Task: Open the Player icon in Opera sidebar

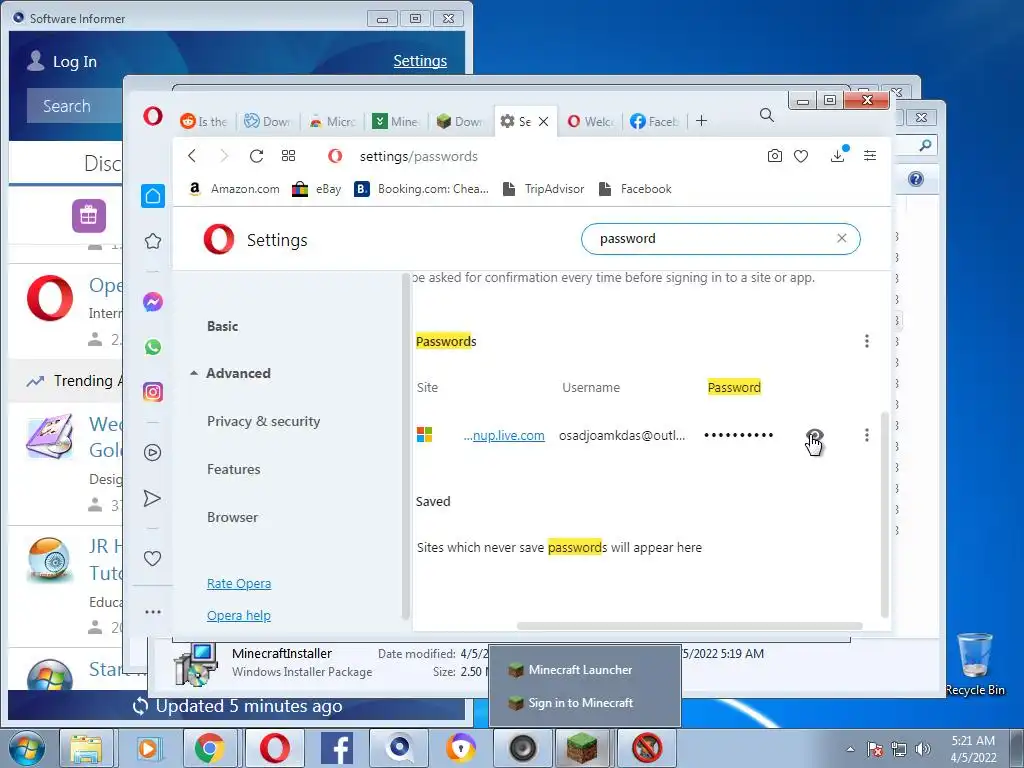Action: pyautogui.click(x=153, y=453)
